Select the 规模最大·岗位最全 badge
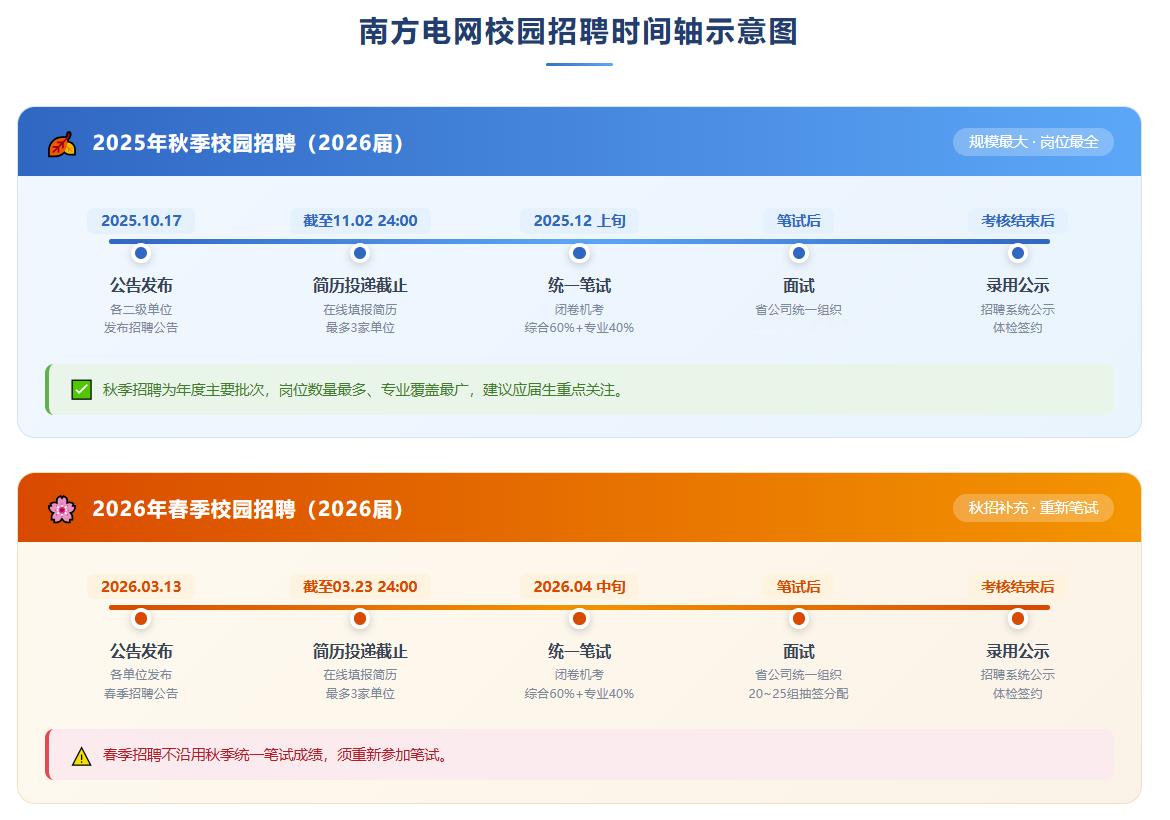 point(1033,142)
